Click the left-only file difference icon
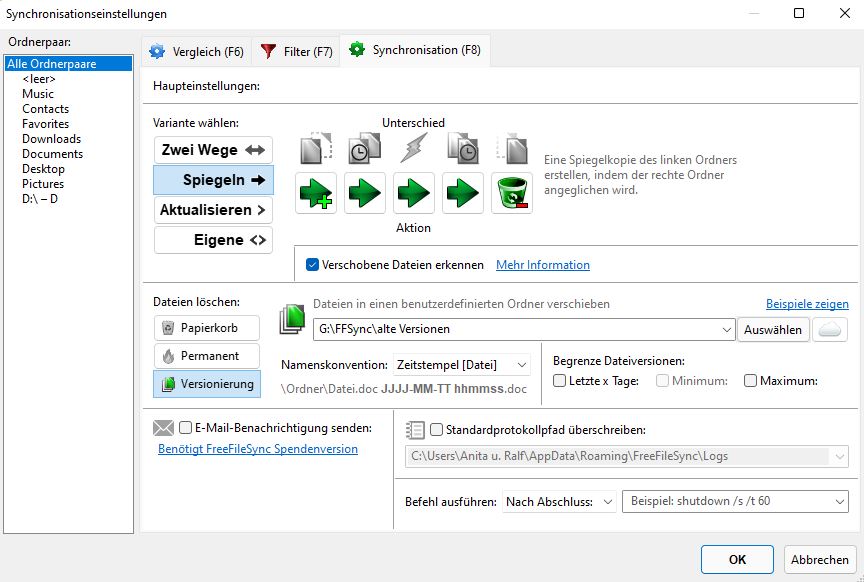Image resolution: width=864 pixels, height=582 pixels. tap(316, 148)
